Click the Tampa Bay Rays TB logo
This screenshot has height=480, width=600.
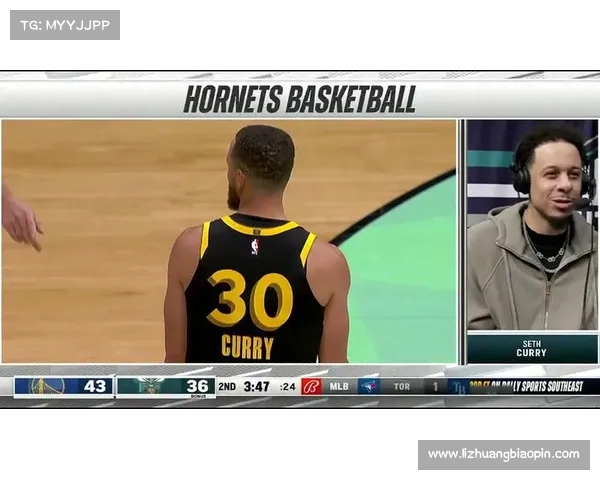coord(458,387)
